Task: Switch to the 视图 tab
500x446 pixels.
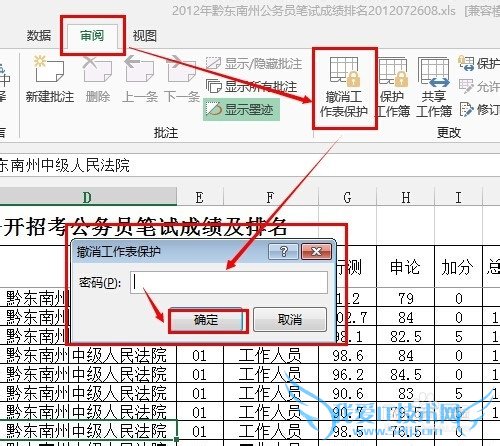Action: coord(145,35)
